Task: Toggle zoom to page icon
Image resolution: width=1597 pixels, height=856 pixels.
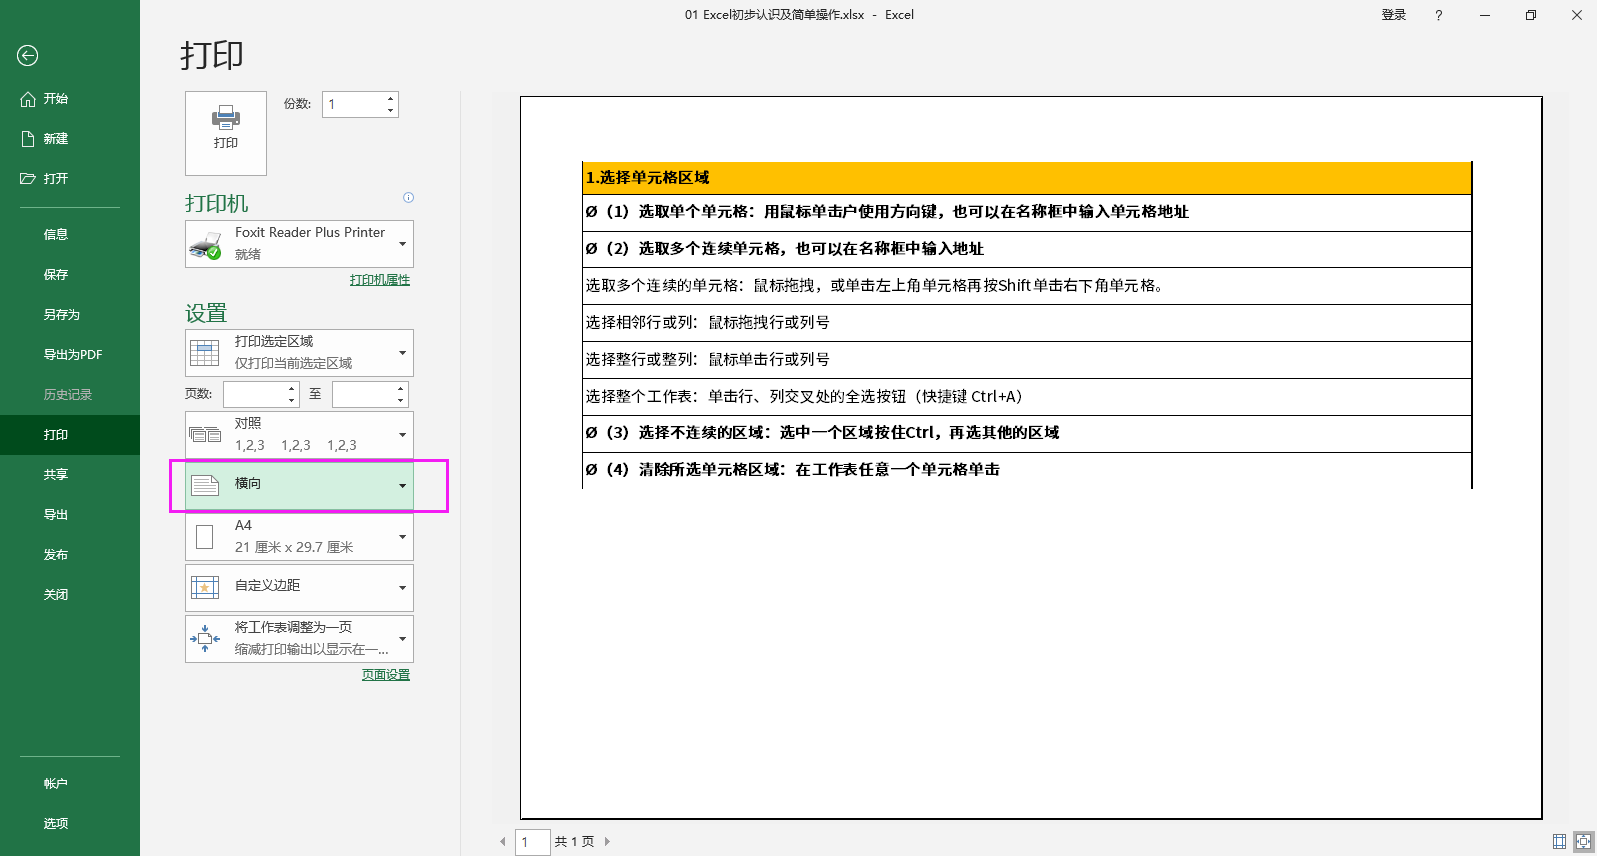Action: point(1583,842)
